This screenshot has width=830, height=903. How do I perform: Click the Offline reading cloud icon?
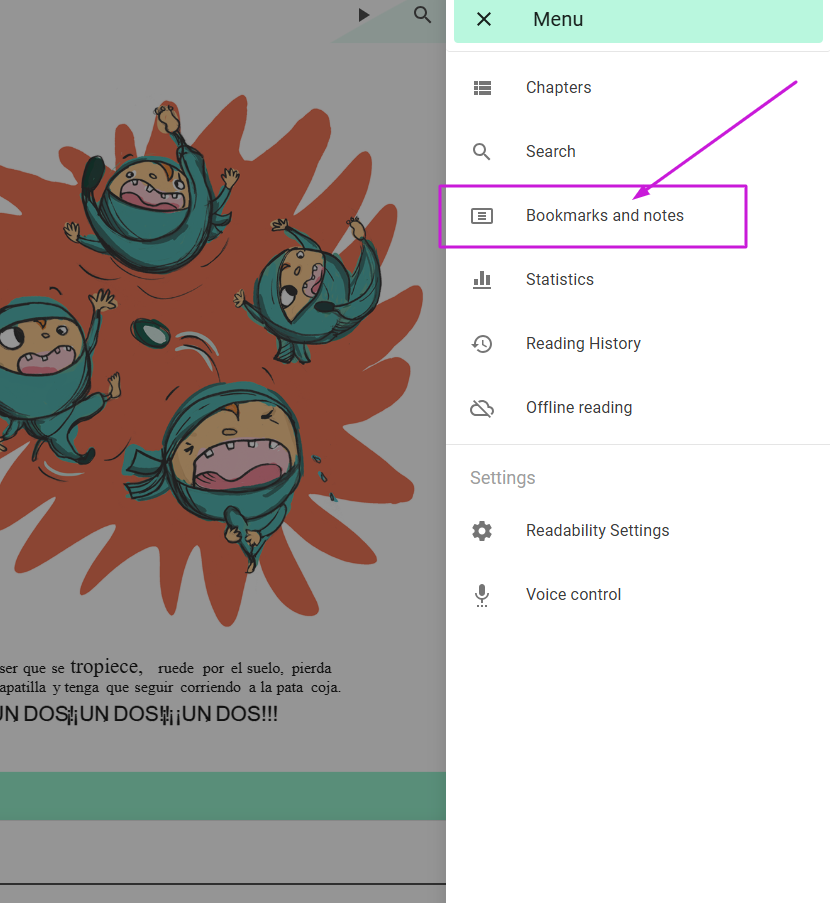pos(482,408)
